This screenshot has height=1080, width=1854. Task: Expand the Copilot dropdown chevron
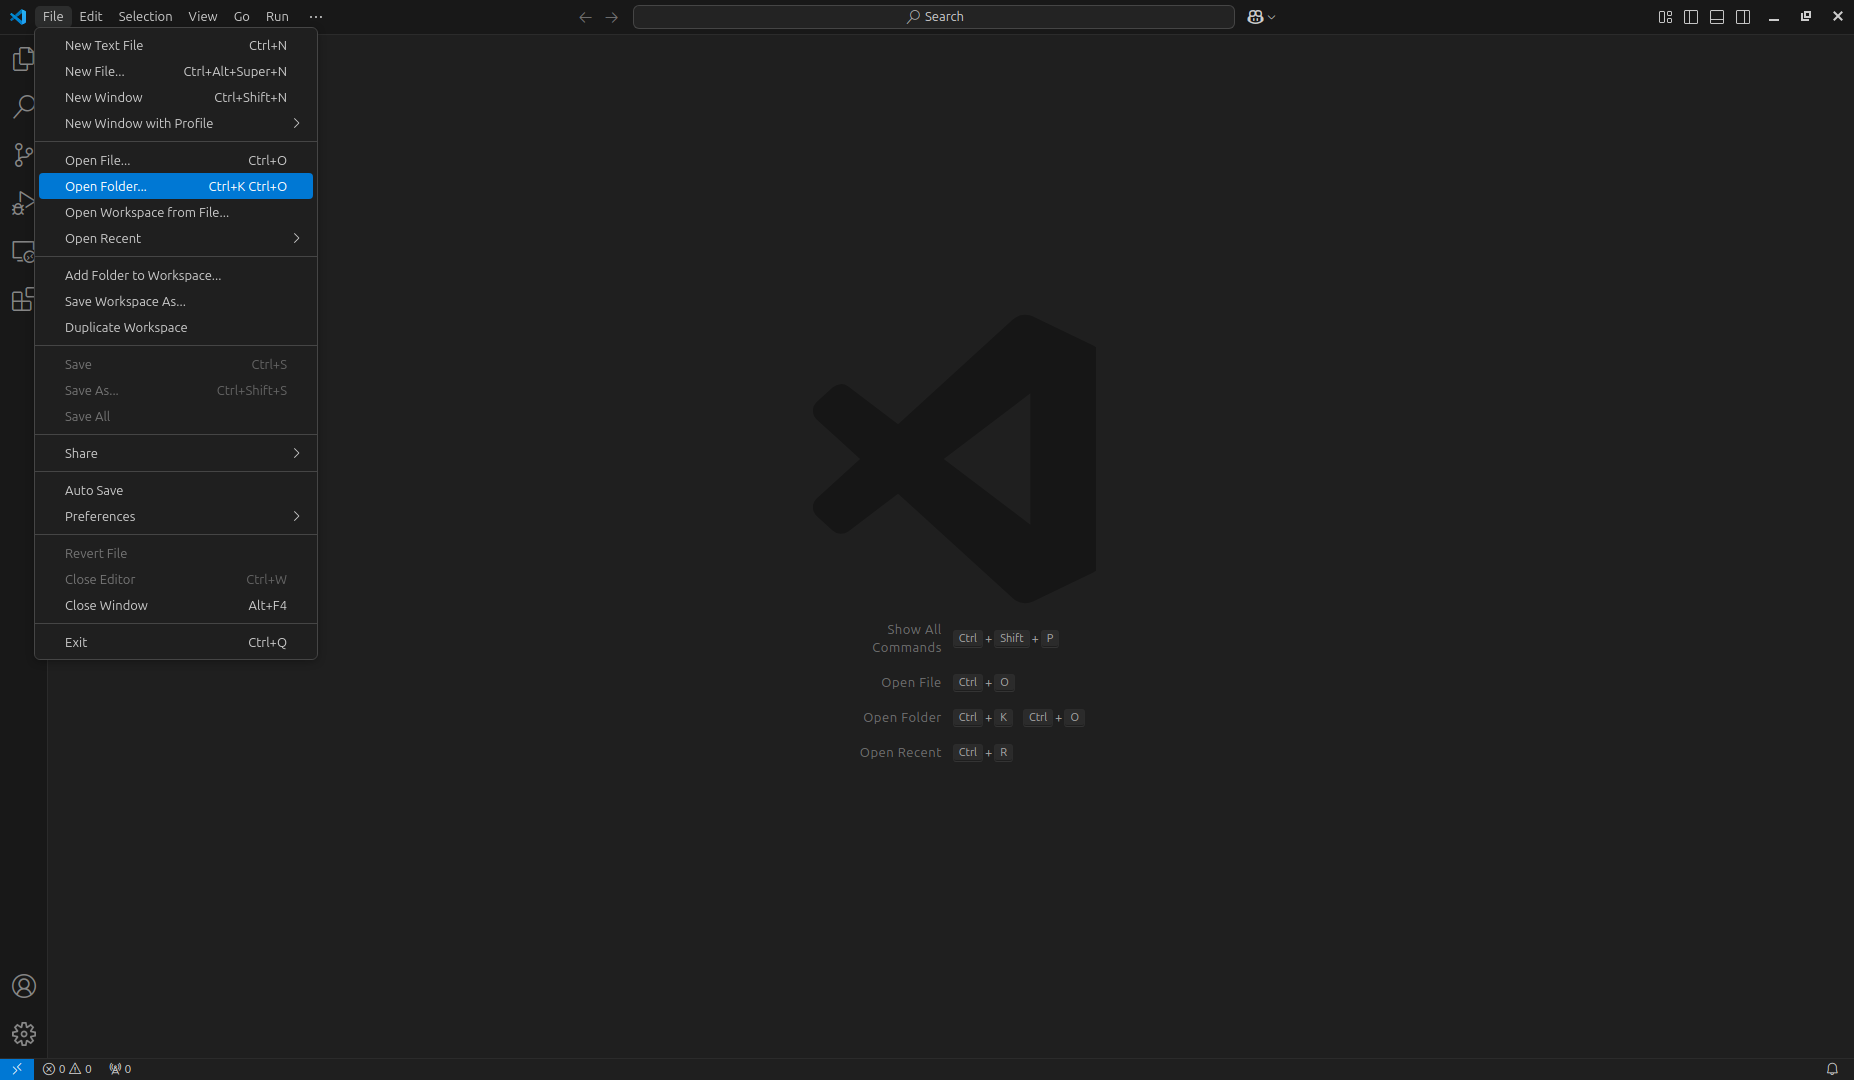point(1272,17)
